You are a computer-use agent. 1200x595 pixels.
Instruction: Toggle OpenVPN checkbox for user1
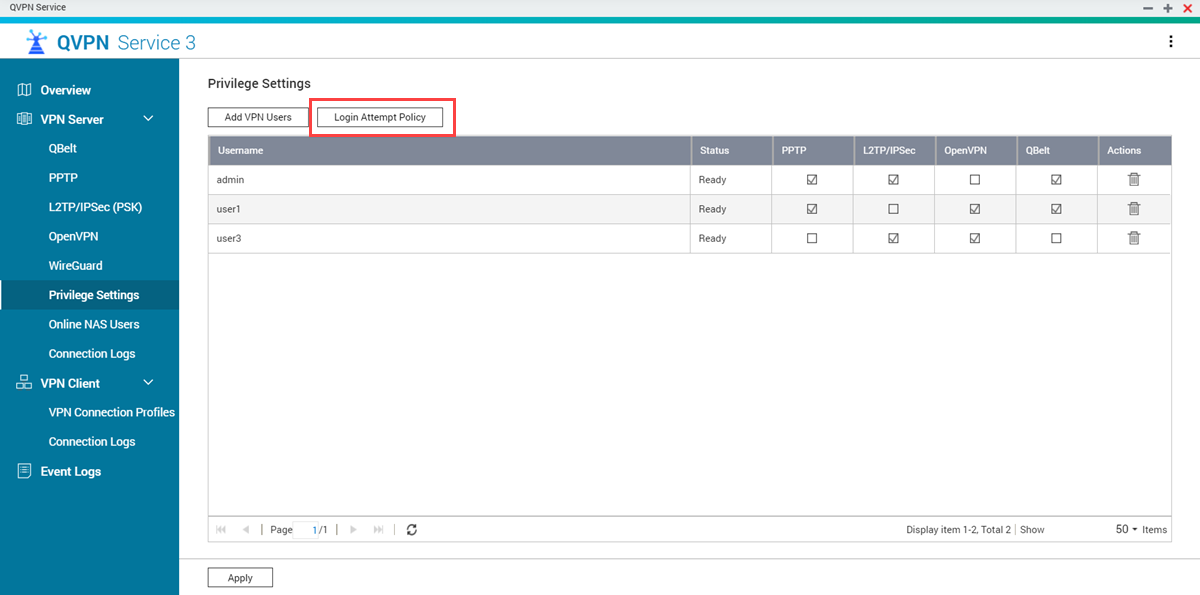(975, 209)
